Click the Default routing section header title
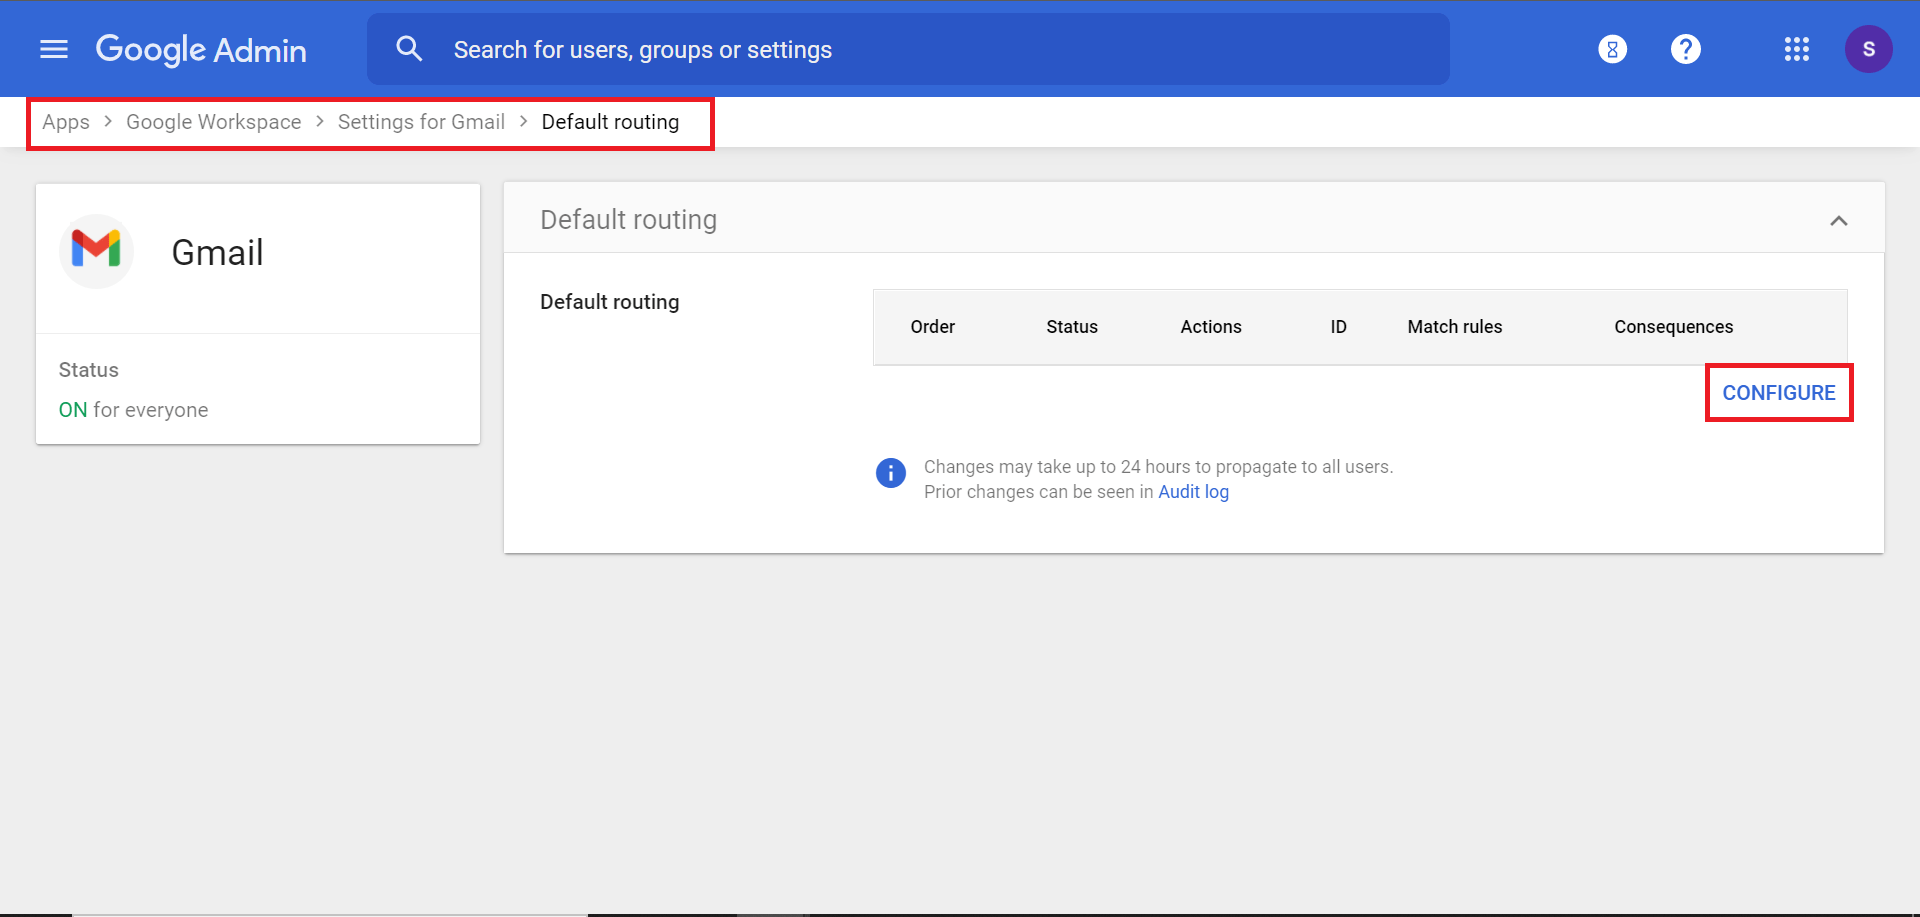Screen dimensions: 1920x917 (628, 220)
